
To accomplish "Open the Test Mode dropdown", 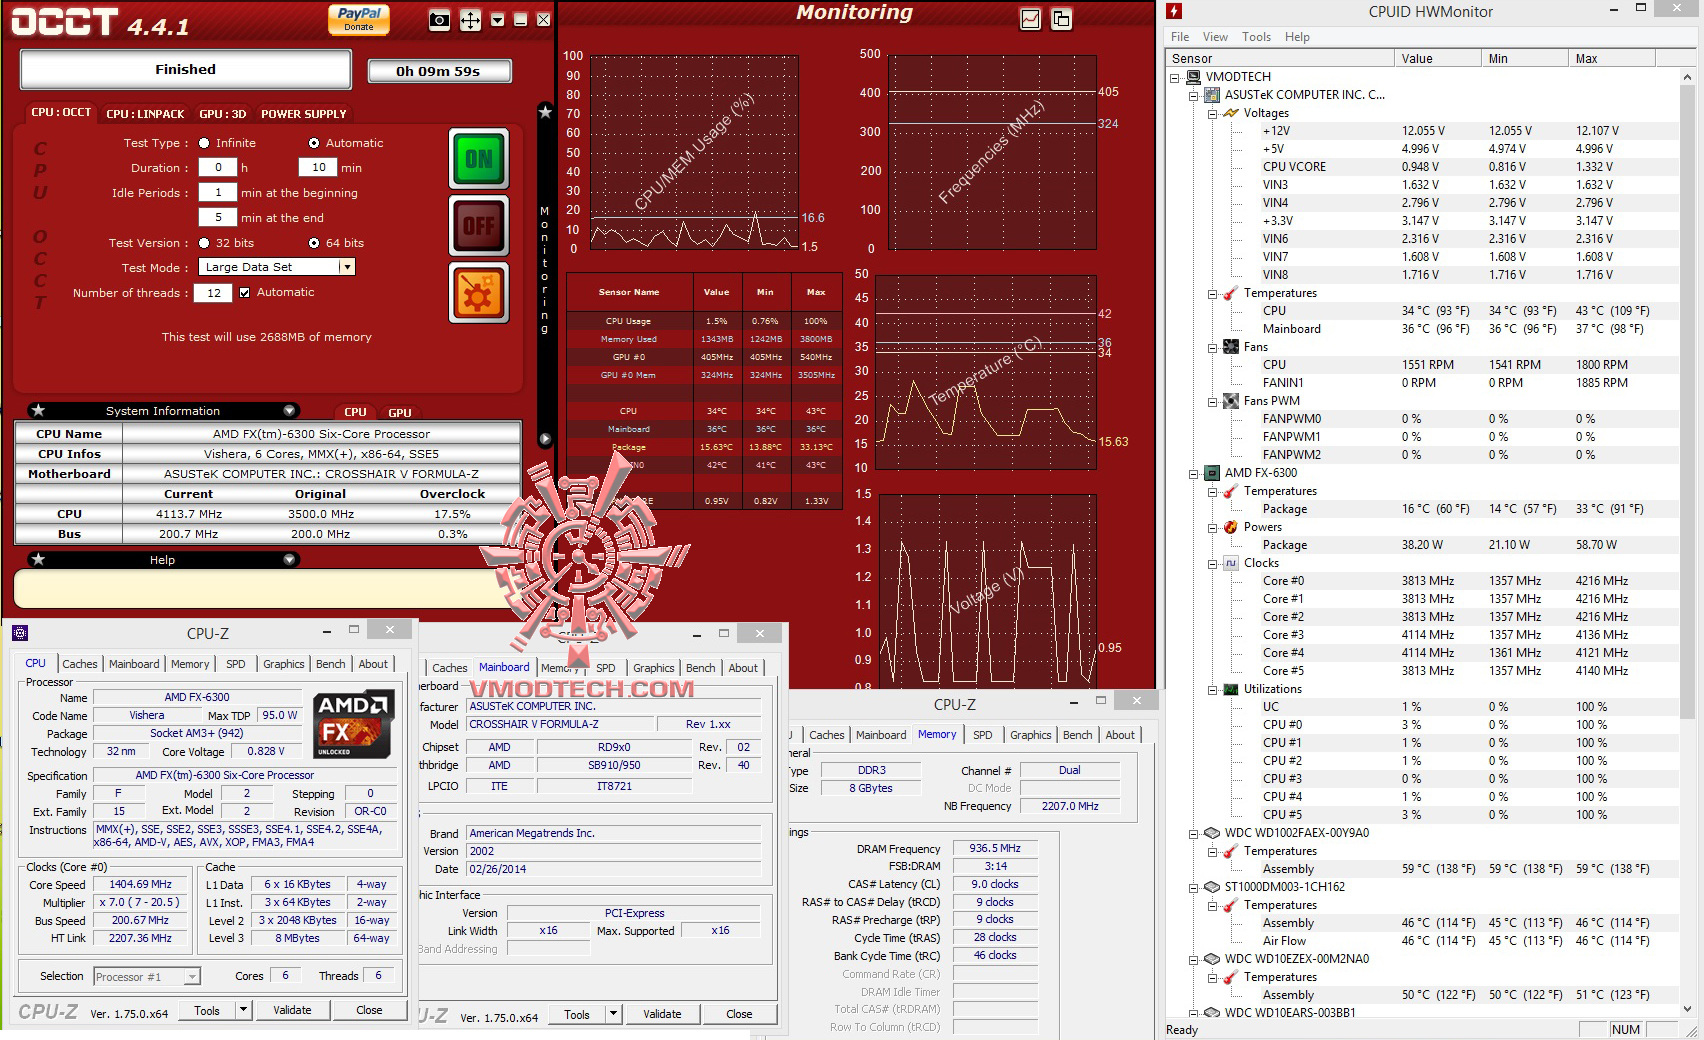I will point(346,267).
